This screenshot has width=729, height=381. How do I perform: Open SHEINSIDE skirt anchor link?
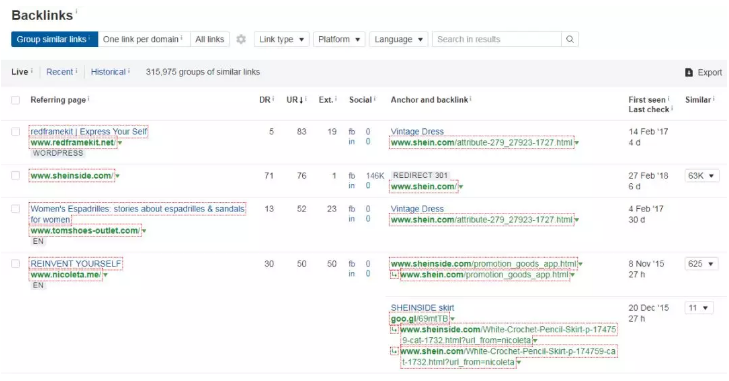(422, 308)
